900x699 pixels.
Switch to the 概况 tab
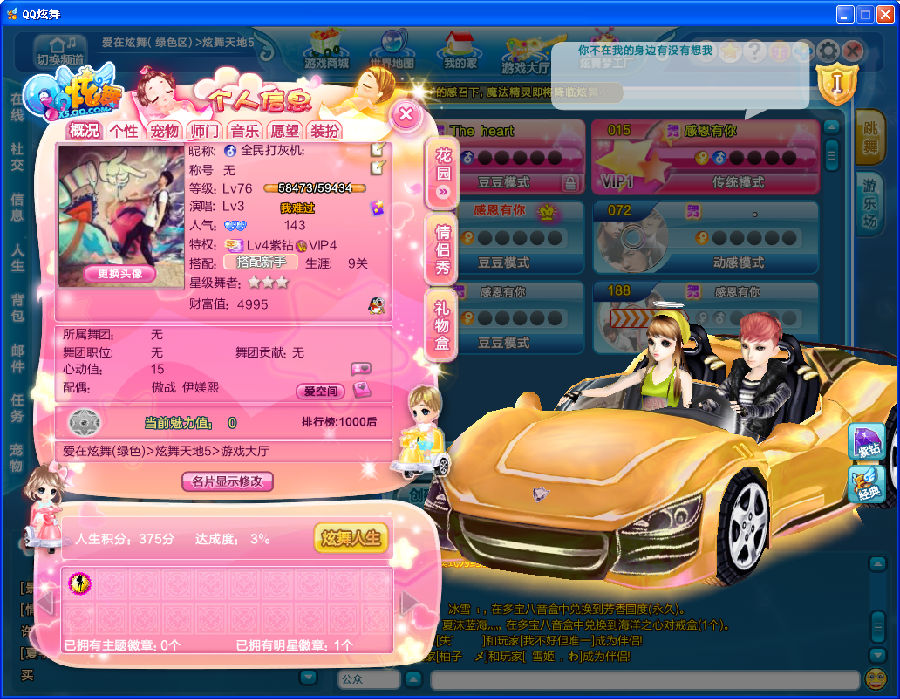click(x=84, y=131)
